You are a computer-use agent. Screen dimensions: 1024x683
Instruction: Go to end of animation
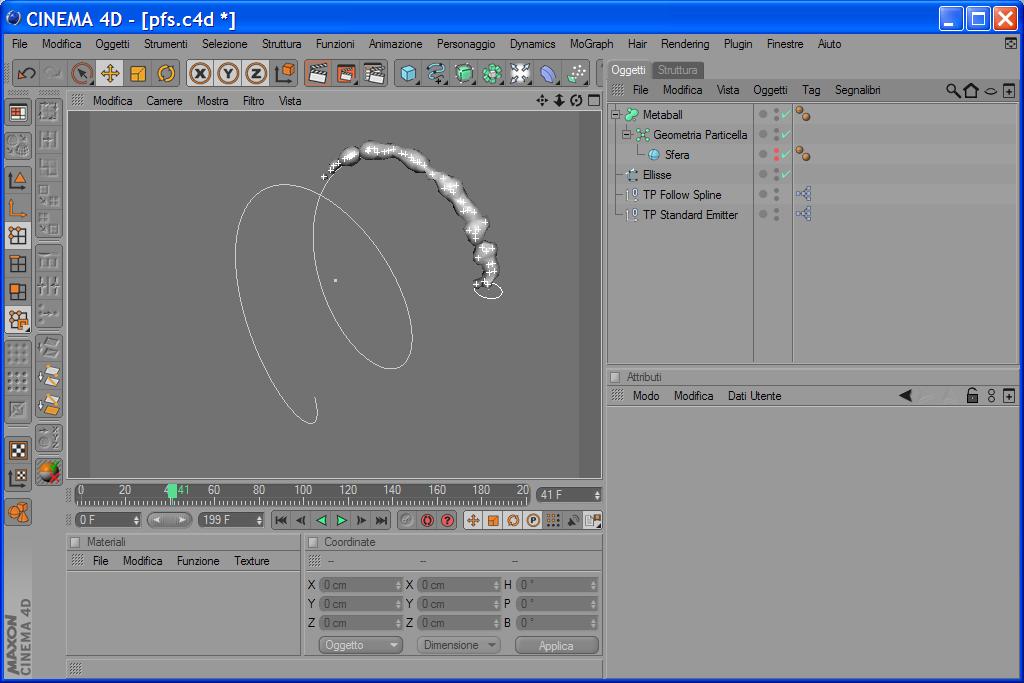pos(381,520)
